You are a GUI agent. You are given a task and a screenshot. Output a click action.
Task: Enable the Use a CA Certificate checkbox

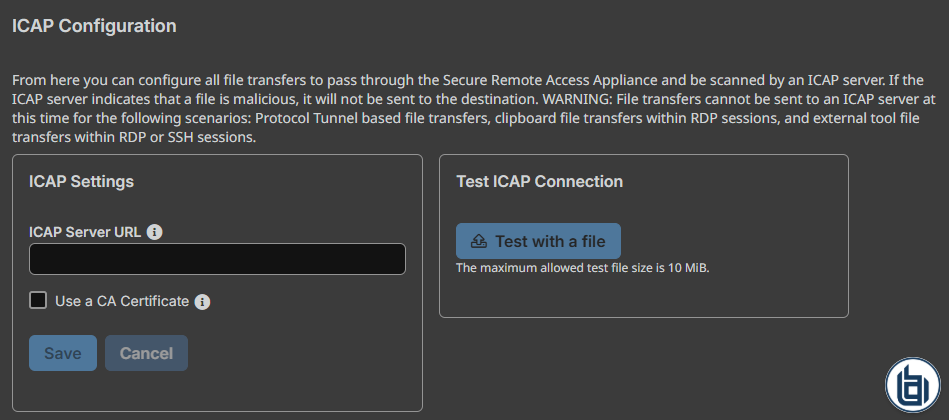(38, 300)
